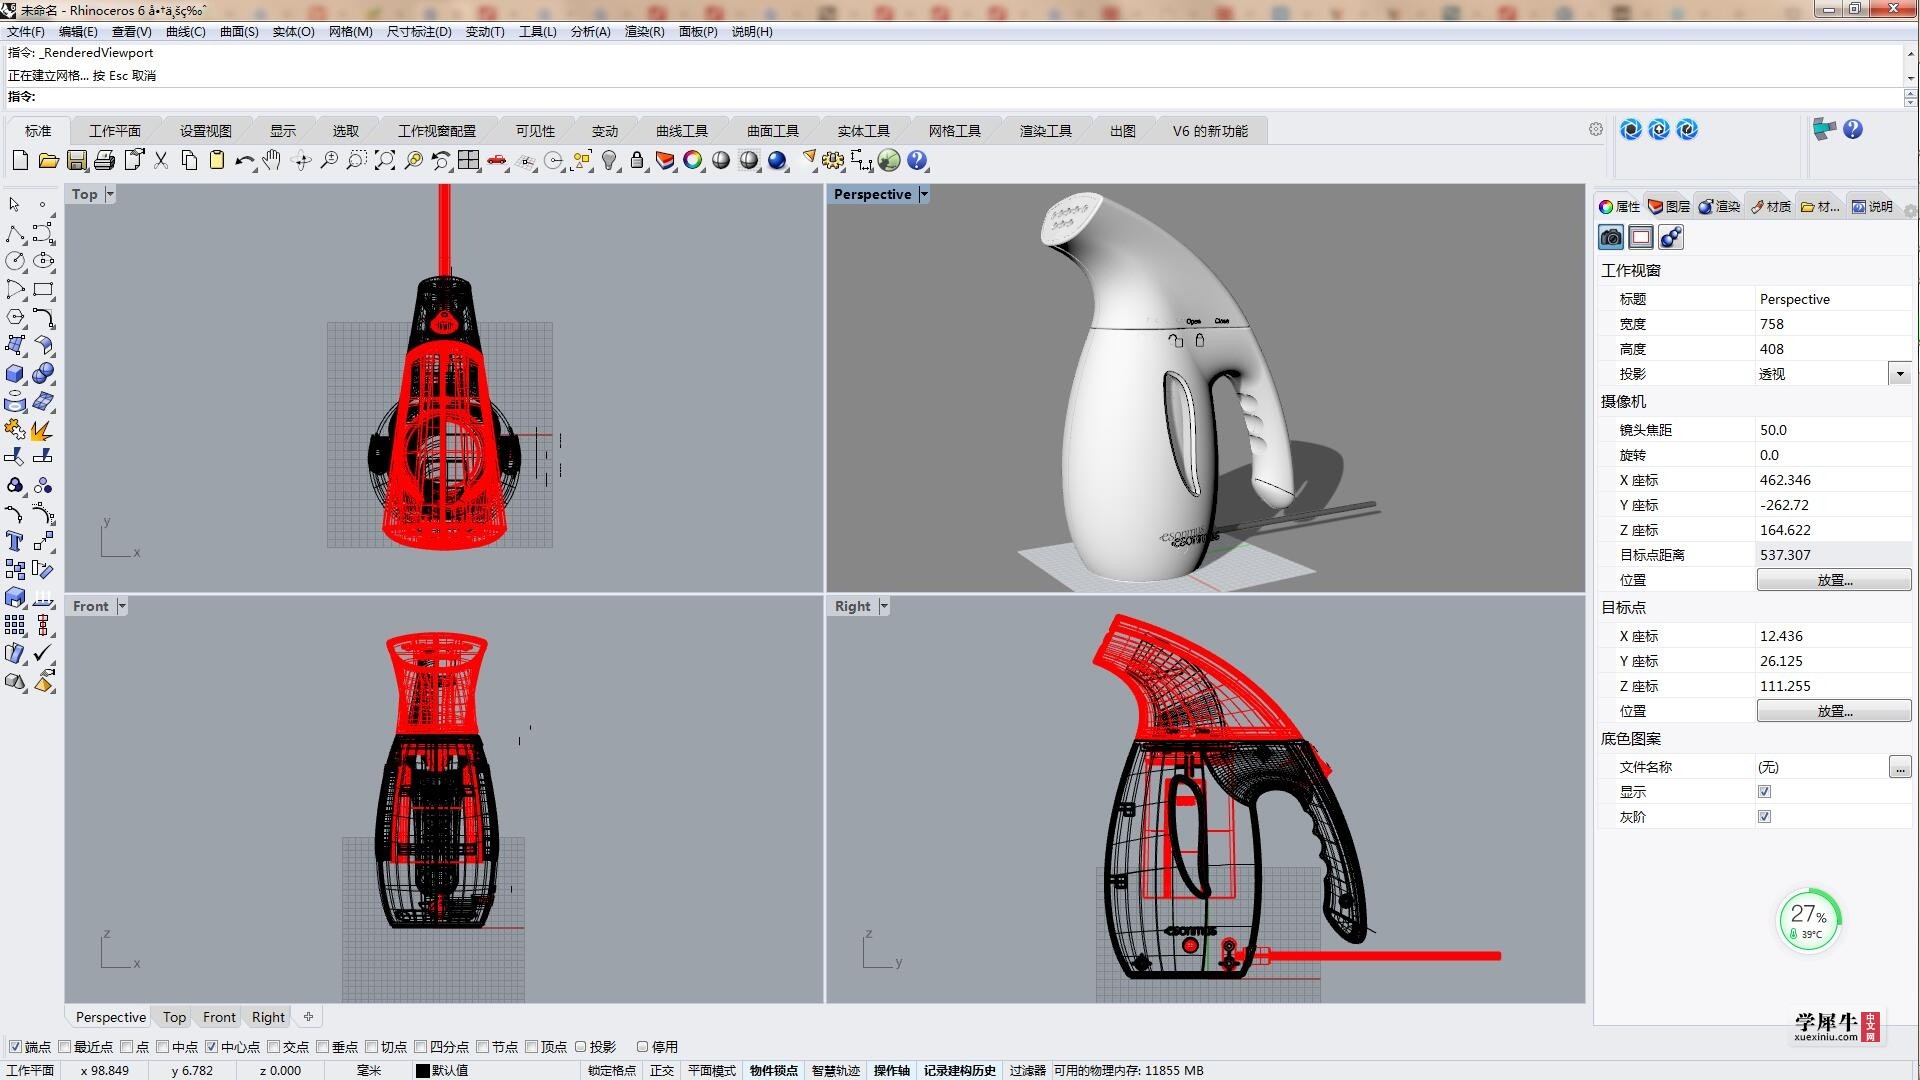Screen dimensions: 1920x1080
Task: Select the Pan hand tool
Action: click(273, 160)
